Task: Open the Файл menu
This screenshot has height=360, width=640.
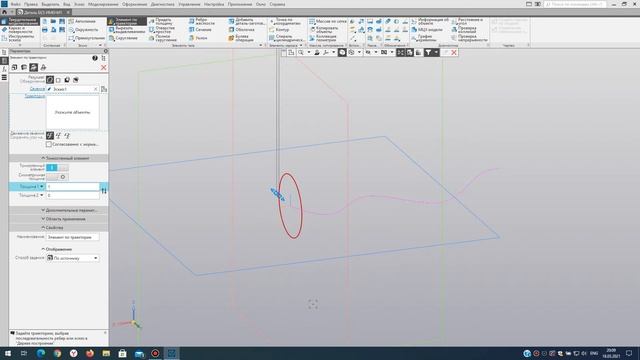Action: (16, 4)
